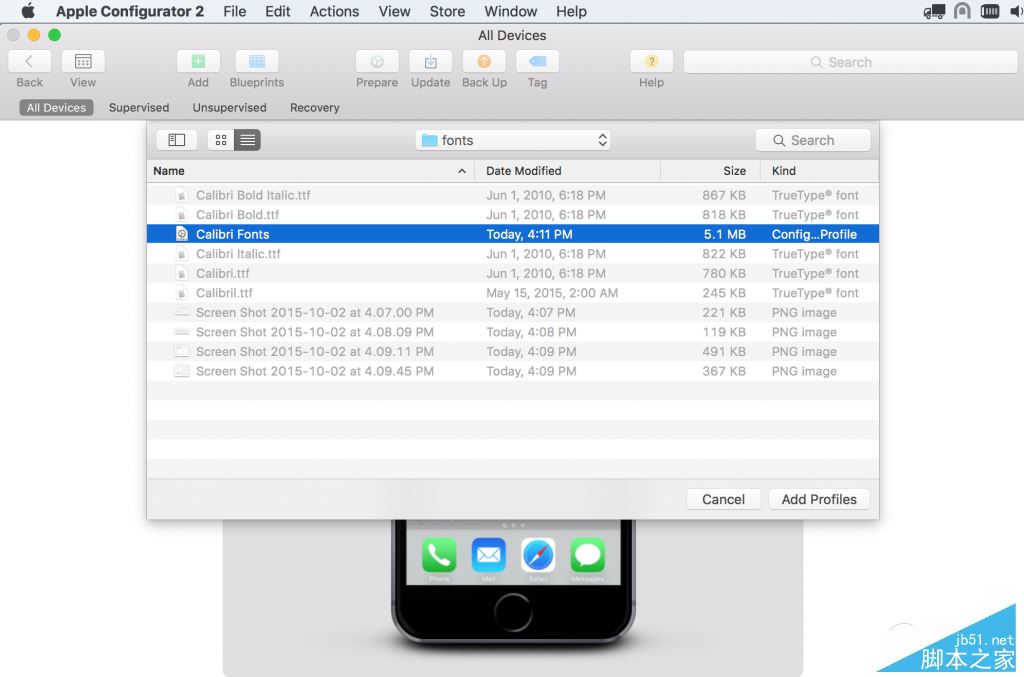Select Screen Shot at 4.09.11 PM
The width and height of the screenshot is (1024, 677).
[x=513, y=351]
